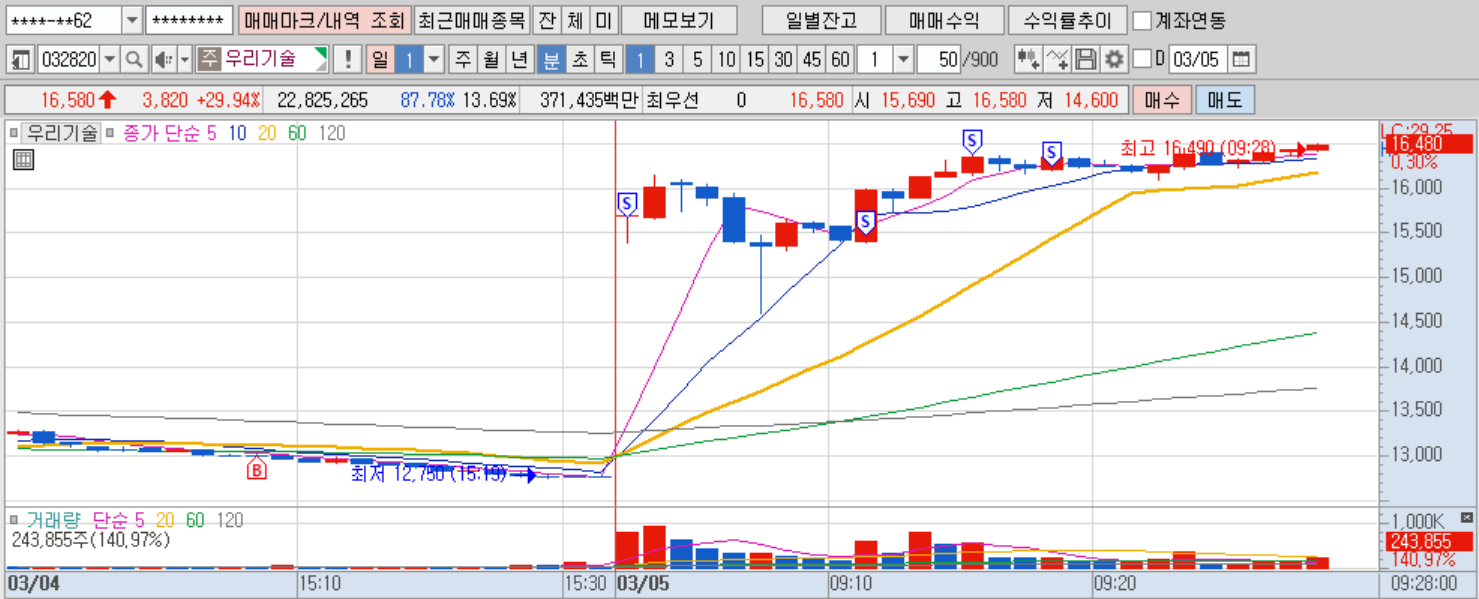Select the 3 minute interval
Viewport: 1479px width, 599px height.
[x=669, y=60]
